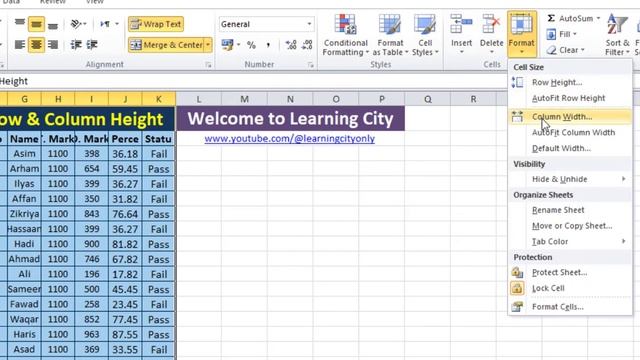Select Column Width... menu item
The height and width of the screenshot is (360, 640).
pyautogui.click(x=570, y=117)
